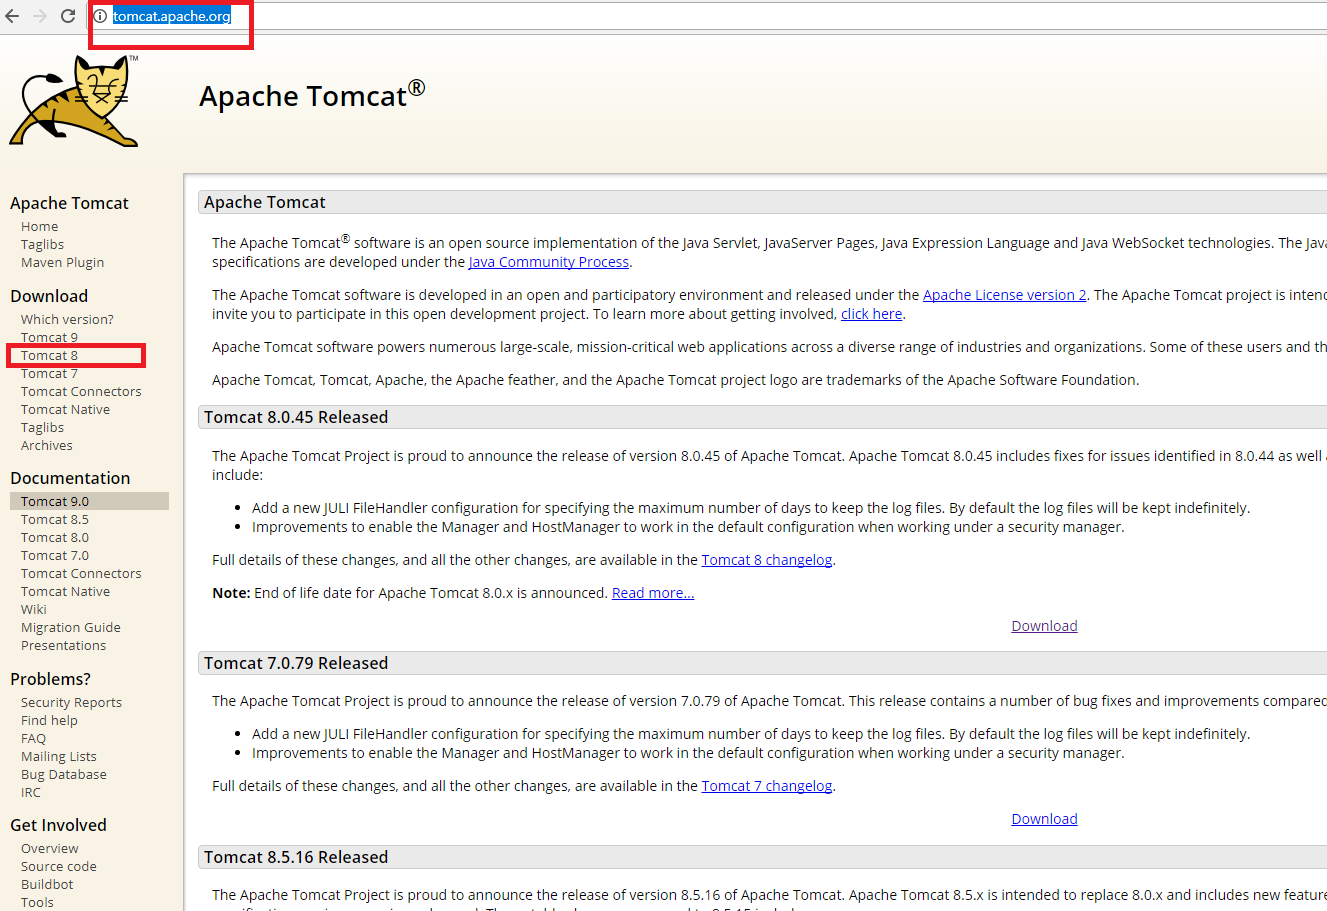Image resolution: width=1327 pixels, height=911 pixels.
Task: Click Download under Tomcat 7.0.79 Released
Action: click(1044, 819)
